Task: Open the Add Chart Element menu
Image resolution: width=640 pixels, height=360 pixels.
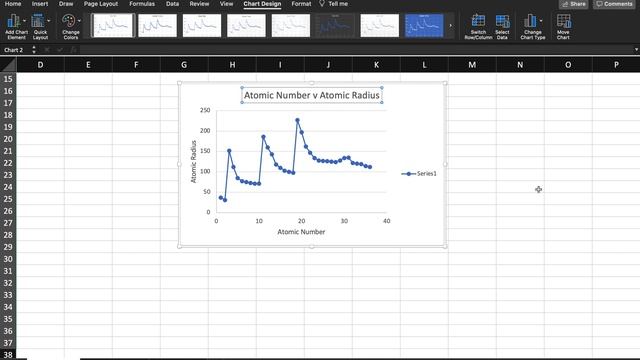Action: [x=16, y=27]
